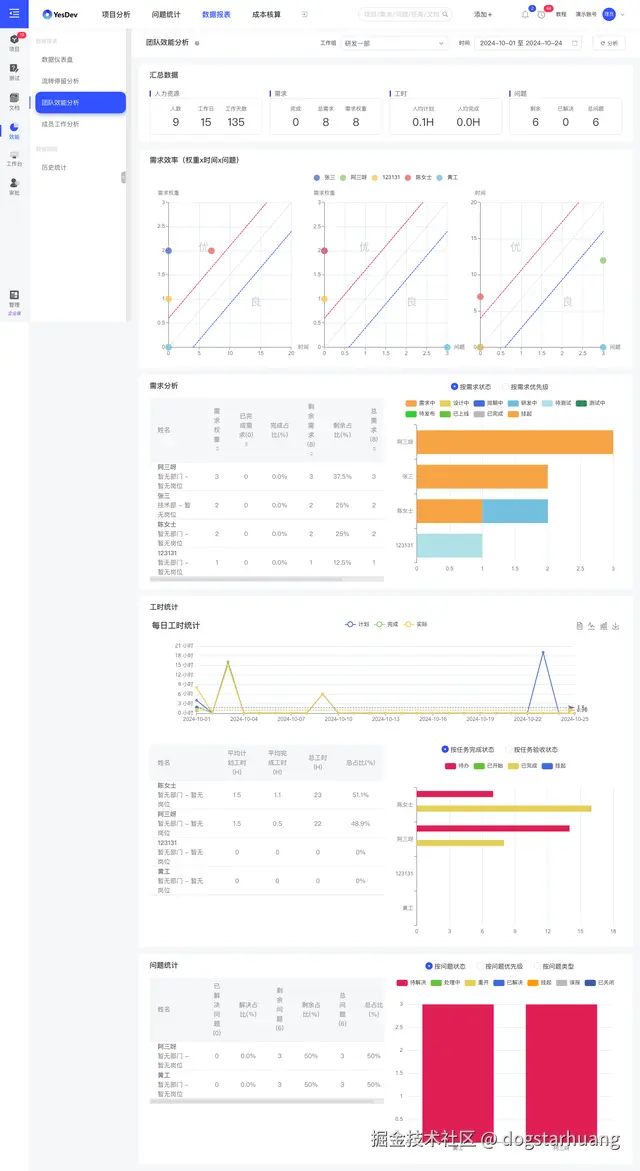Click the user avatar in top bar

click(x=609, y=14)
